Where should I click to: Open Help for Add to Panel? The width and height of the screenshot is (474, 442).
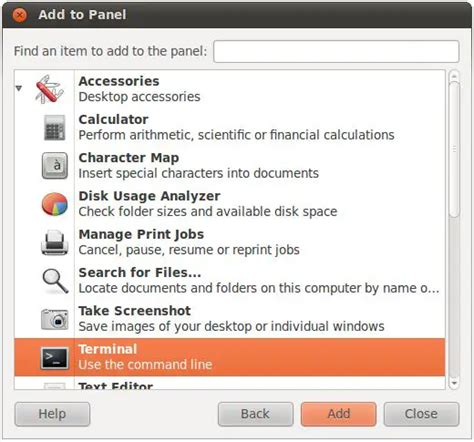52,414
